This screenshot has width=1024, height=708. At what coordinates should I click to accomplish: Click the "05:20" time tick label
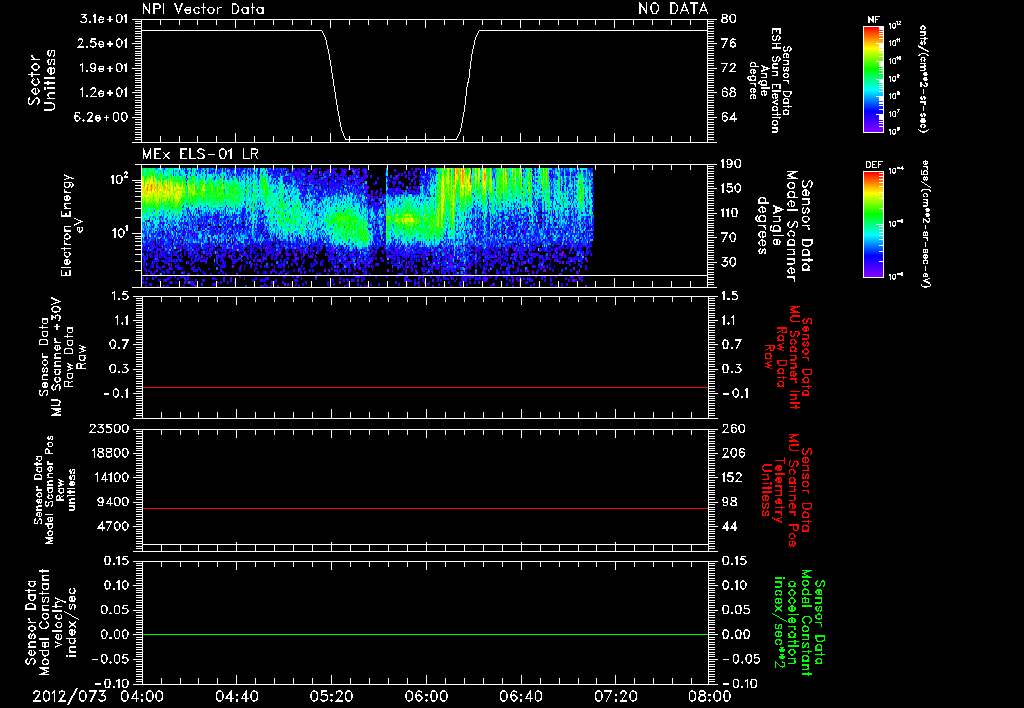[x=332, y=696]
